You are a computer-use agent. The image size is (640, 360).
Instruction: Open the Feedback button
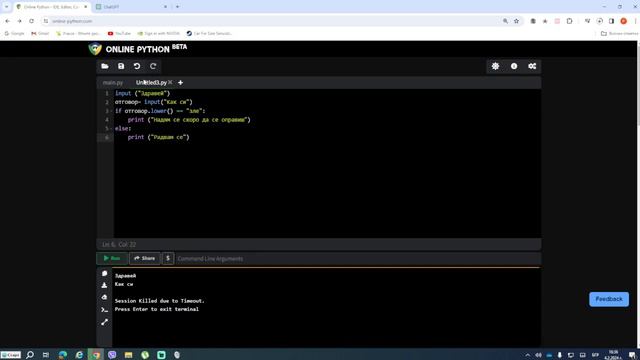(609, 299)
